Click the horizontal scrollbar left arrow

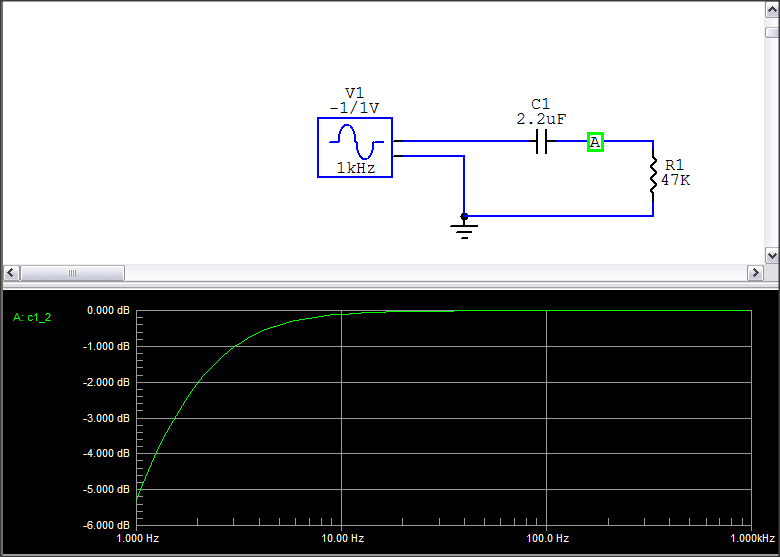[11, 273]
